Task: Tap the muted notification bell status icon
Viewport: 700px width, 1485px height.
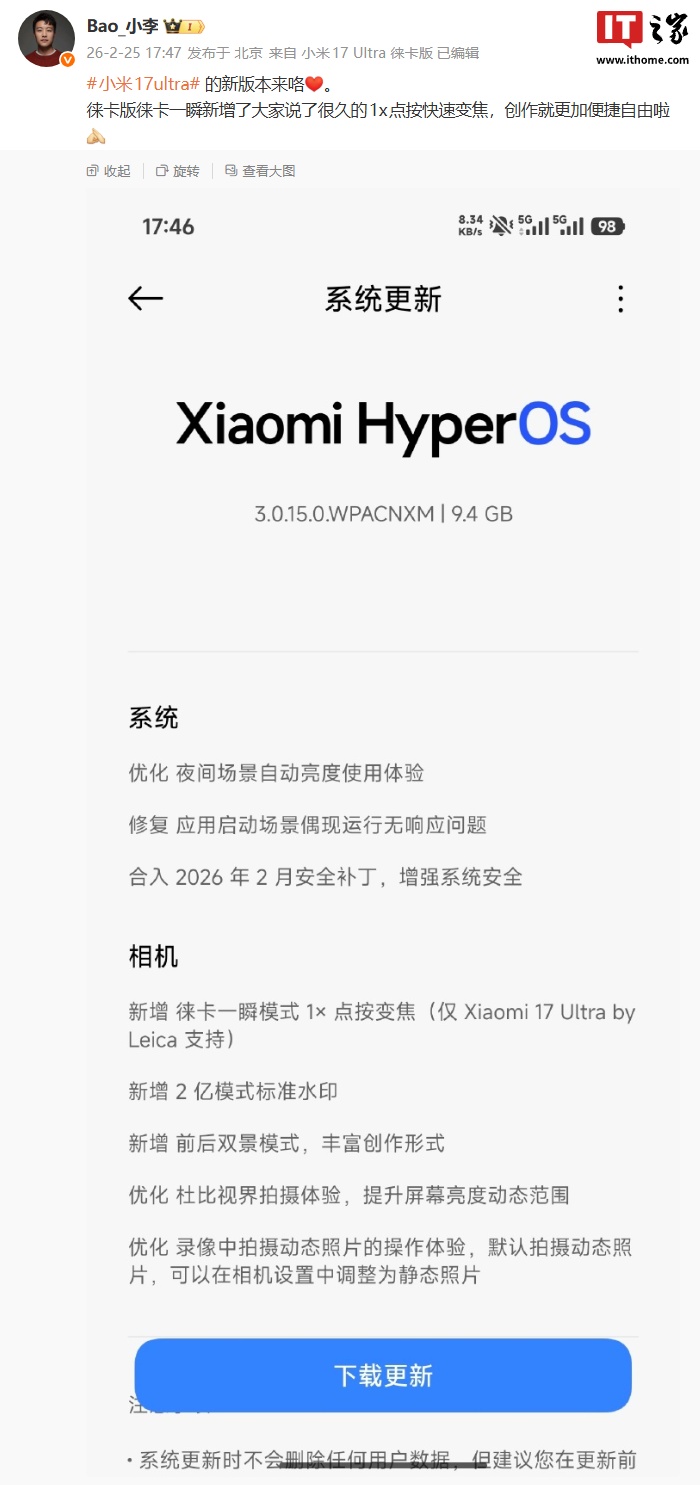Action: (501, 225)
